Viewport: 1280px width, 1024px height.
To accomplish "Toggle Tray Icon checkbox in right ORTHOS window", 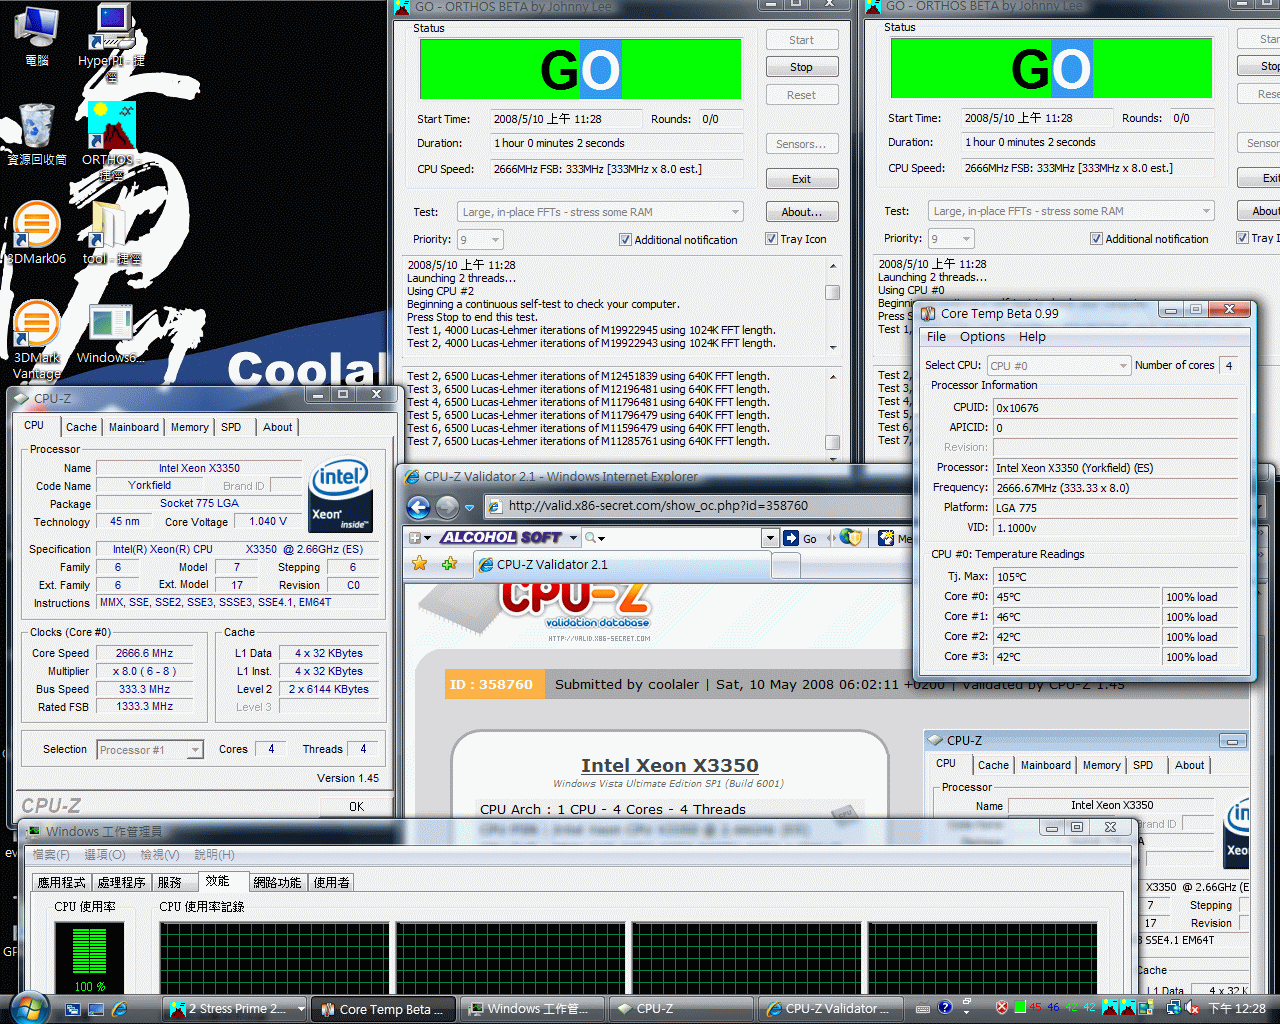I will [1242, 238].
